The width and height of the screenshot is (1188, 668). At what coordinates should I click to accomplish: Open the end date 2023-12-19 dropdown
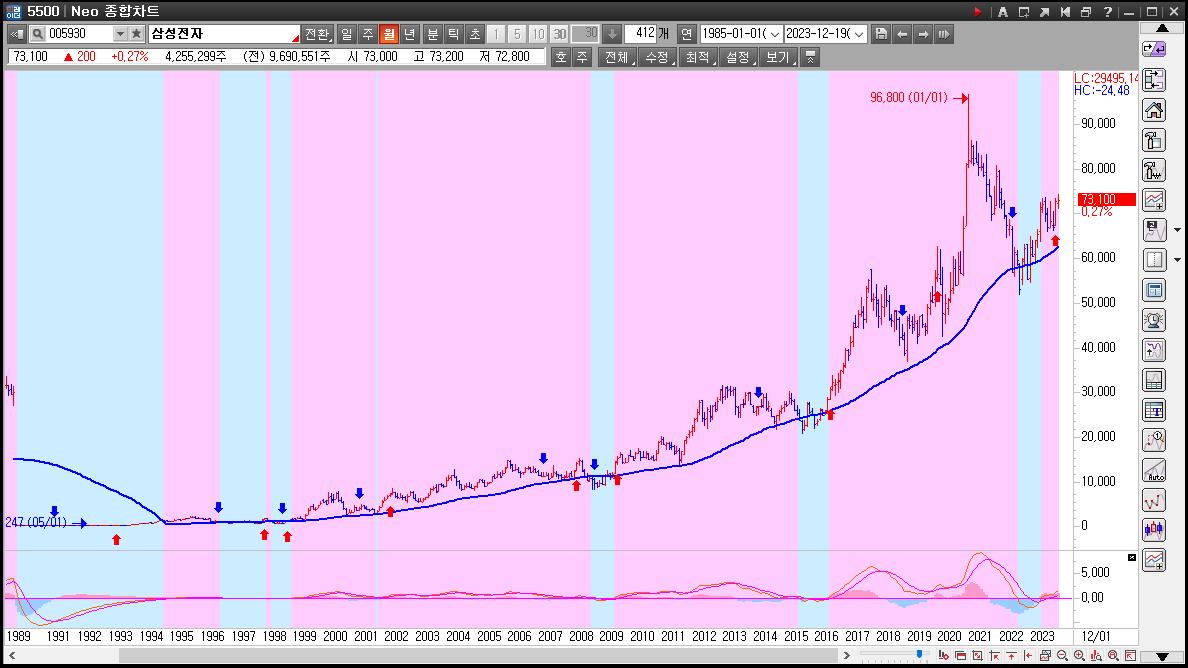858,35
